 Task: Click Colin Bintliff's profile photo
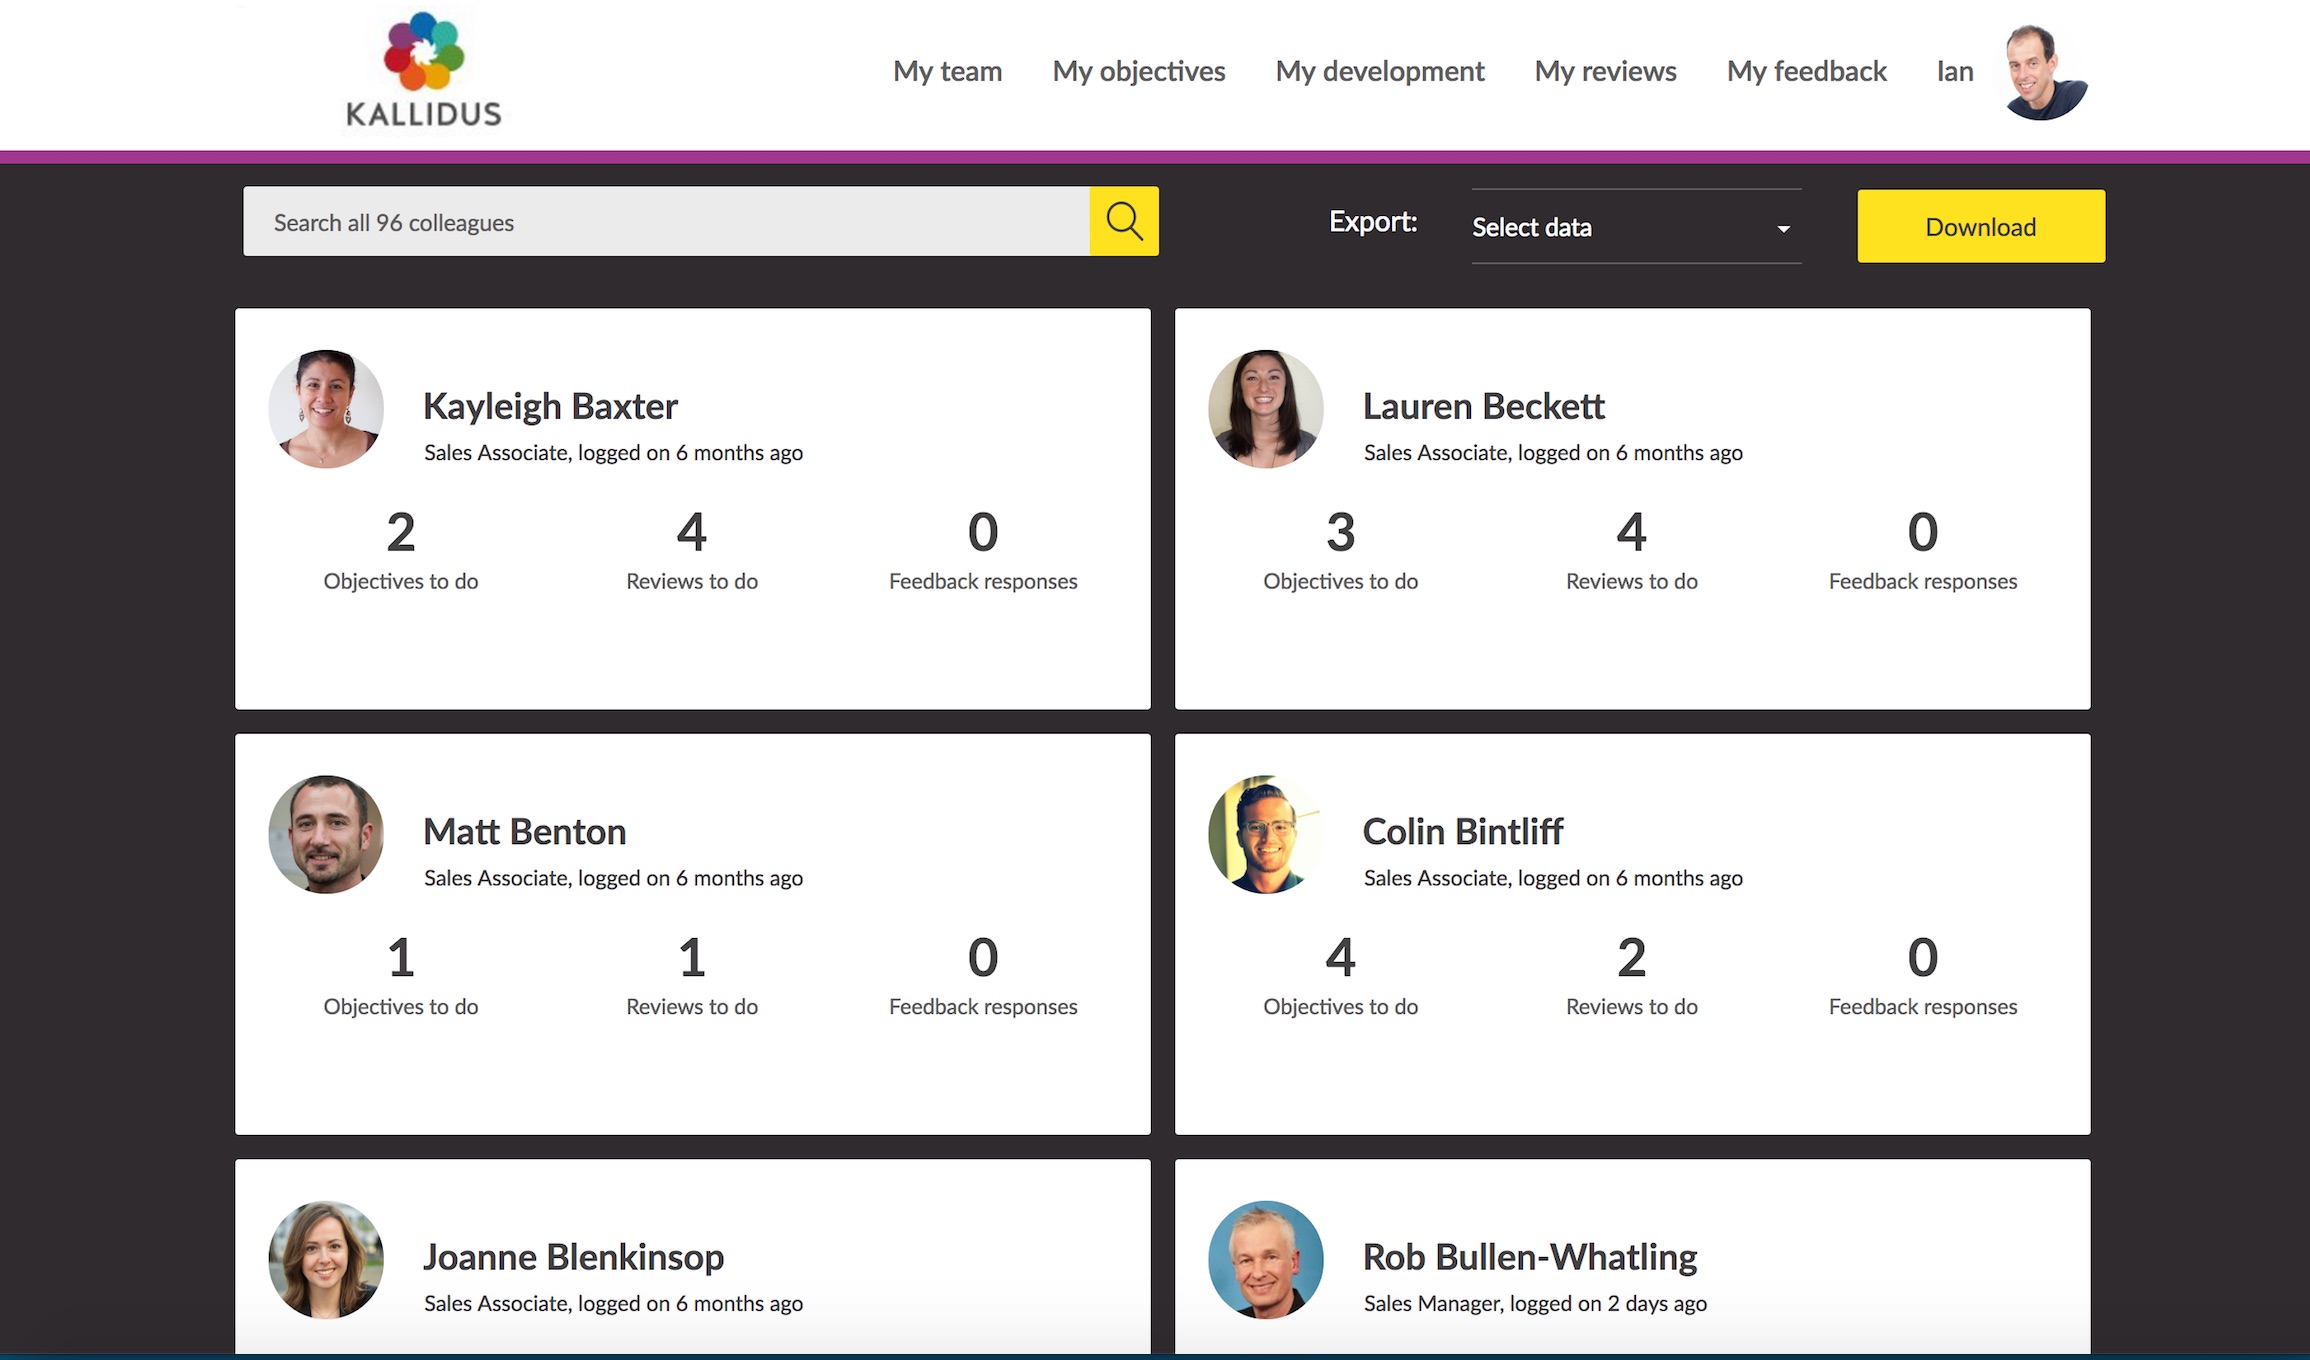click(1266, 834)
